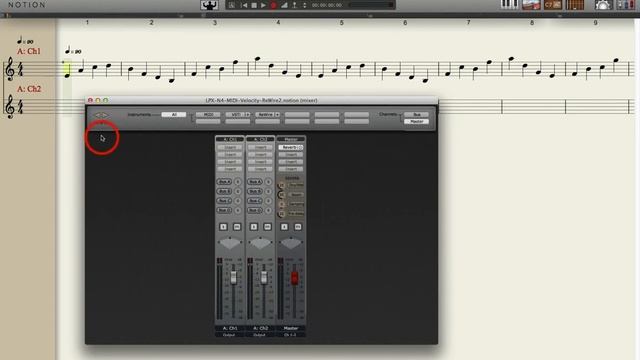
Task: Open the guitar fretboard icon
Action: (575, 5)
